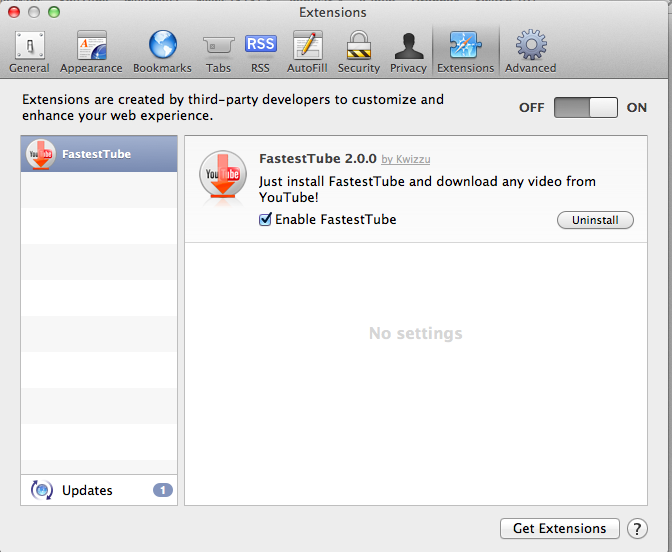Open the Updates row in sidebar
Screen dimensions: 672x552
[x=99, y=490]
